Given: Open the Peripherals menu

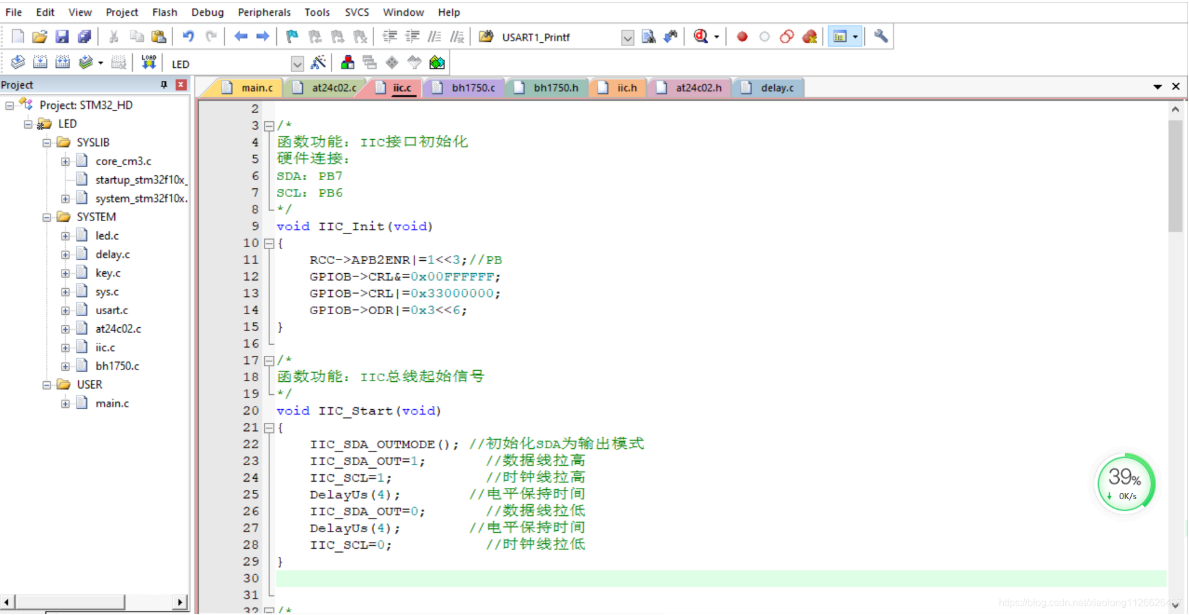Looking at the screenshot, I should (x=264, y=12).
